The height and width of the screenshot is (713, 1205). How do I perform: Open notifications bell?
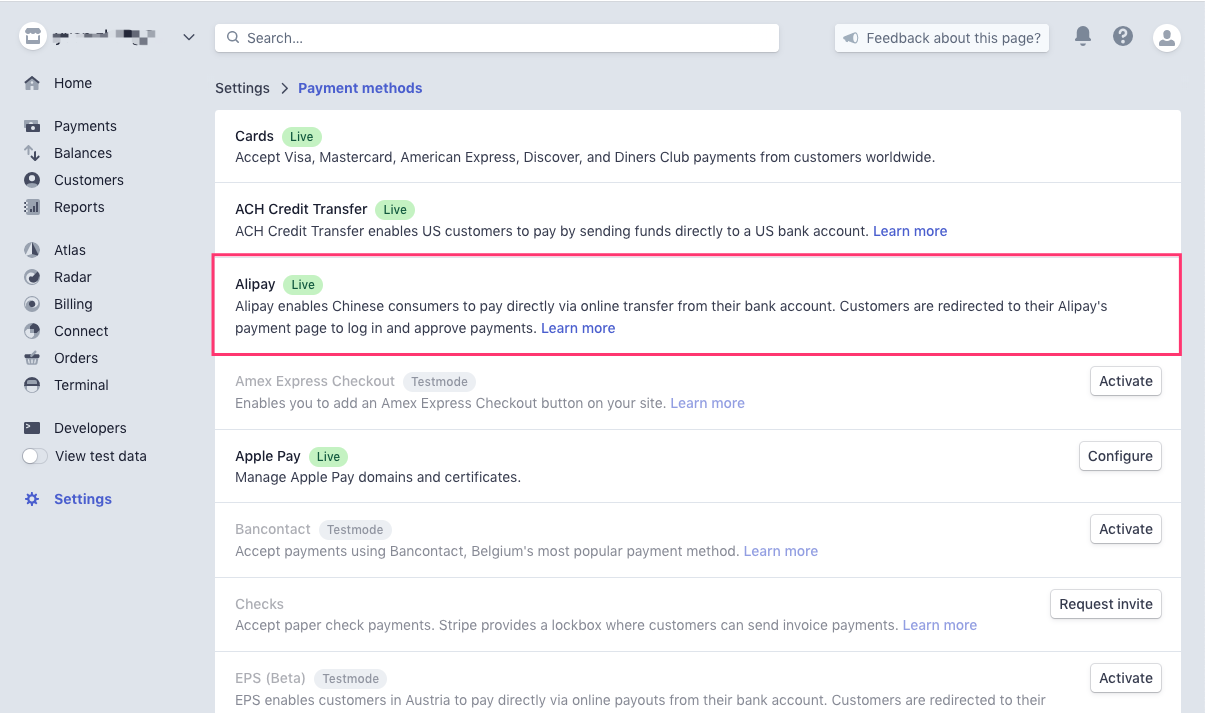click(1083, 37)
